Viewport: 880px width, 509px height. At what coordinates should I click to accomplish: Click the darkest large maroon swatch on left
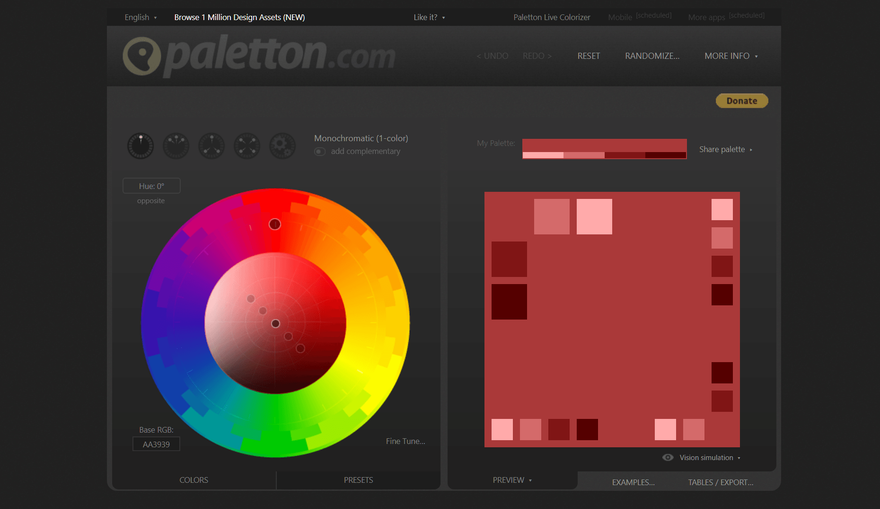tap(509, 302)
